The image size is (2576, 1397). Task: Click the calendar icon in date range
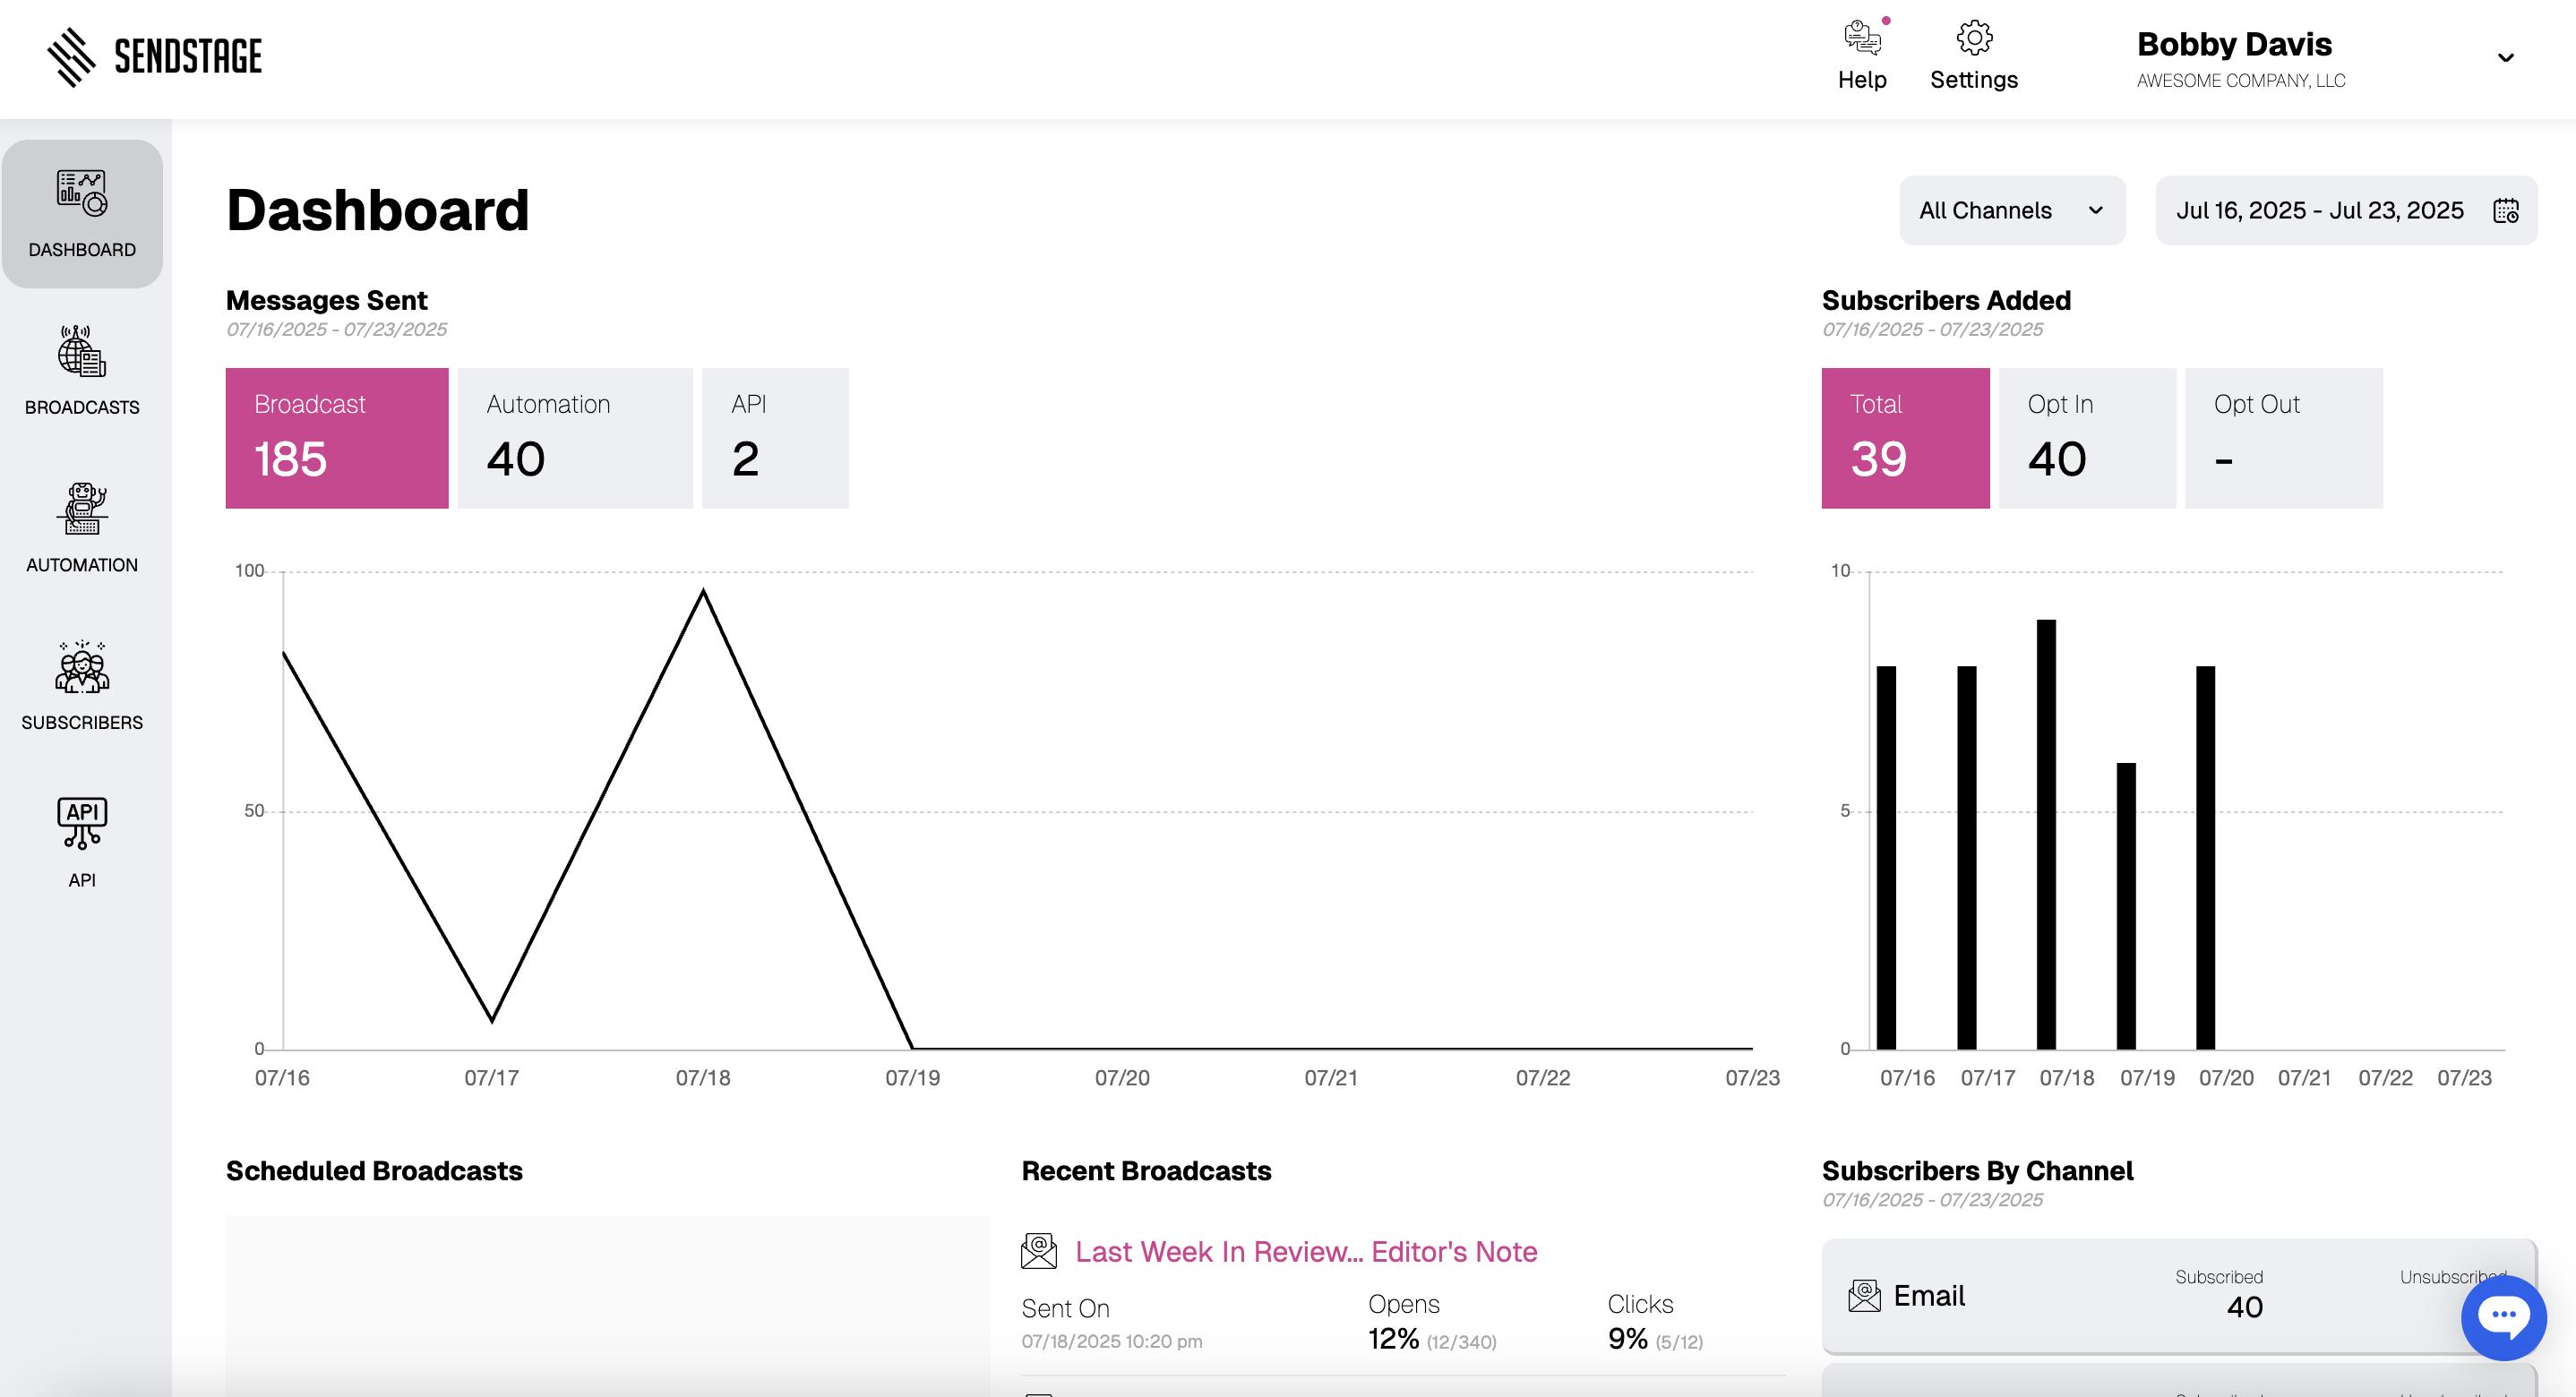(2505, 211)
